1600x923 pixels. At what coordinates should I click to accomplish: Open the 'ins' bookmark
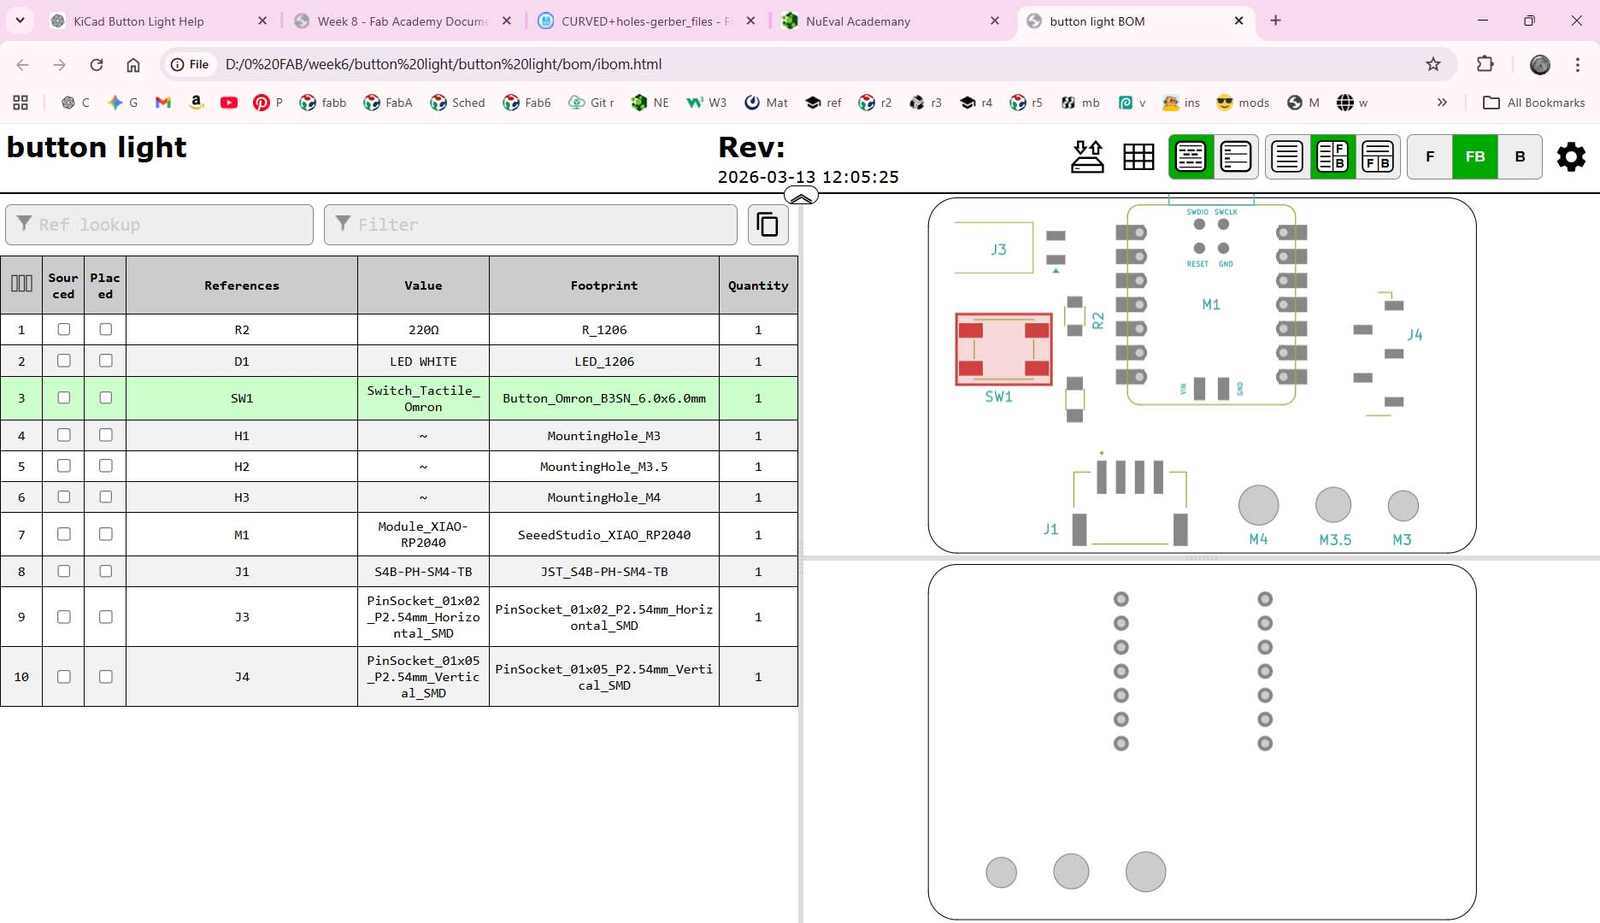tap(1181, 102)
